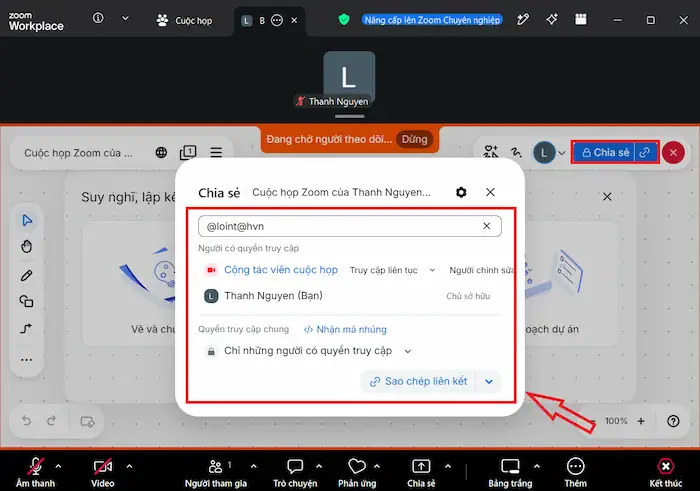Clear the @loint@hvn field
The height and width of the screenshot is (491, 700).
(487, 226)
